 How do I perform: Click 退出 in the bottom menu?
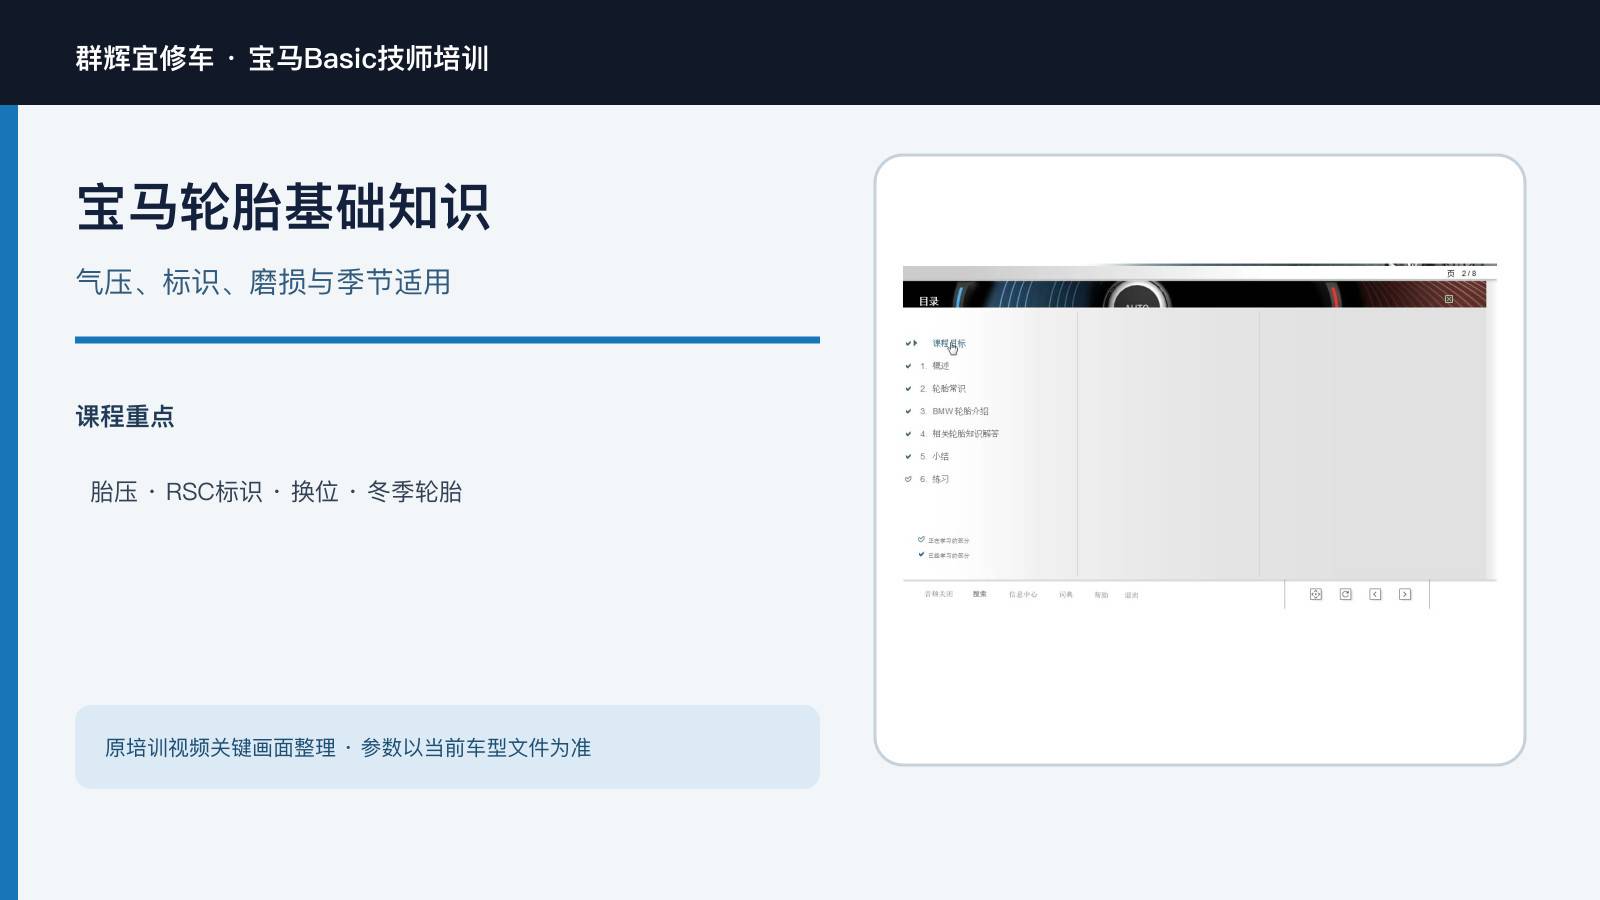click(1131, 595)
